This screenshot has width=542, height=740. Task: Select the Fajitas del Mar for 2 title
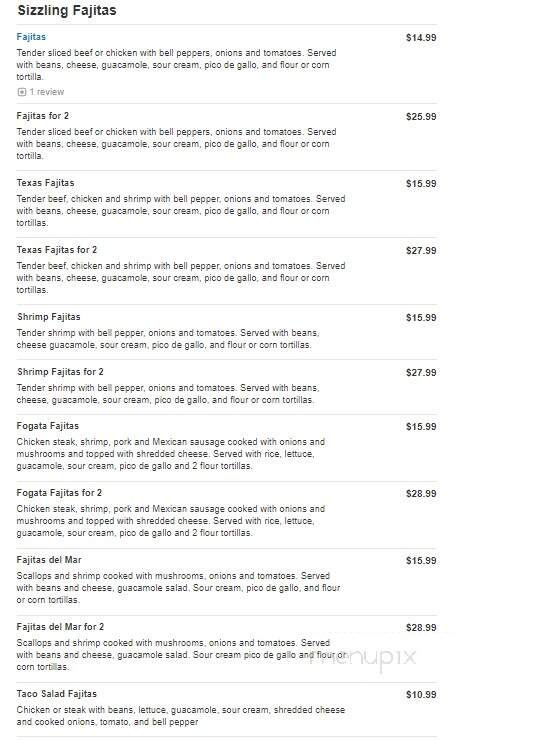coord(60,627)
